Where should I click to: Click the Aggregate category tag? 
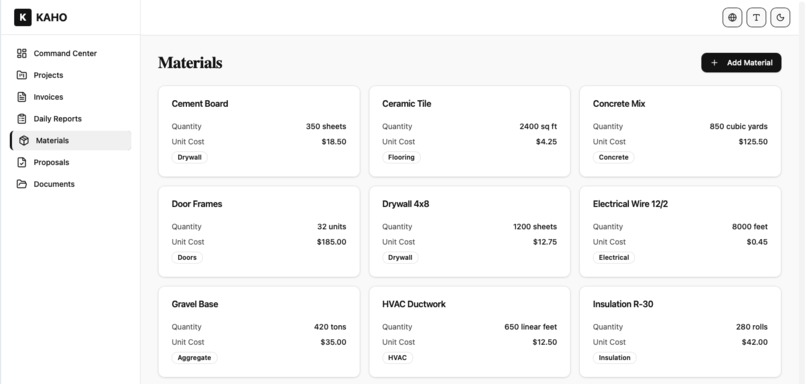tap(194, 358)
